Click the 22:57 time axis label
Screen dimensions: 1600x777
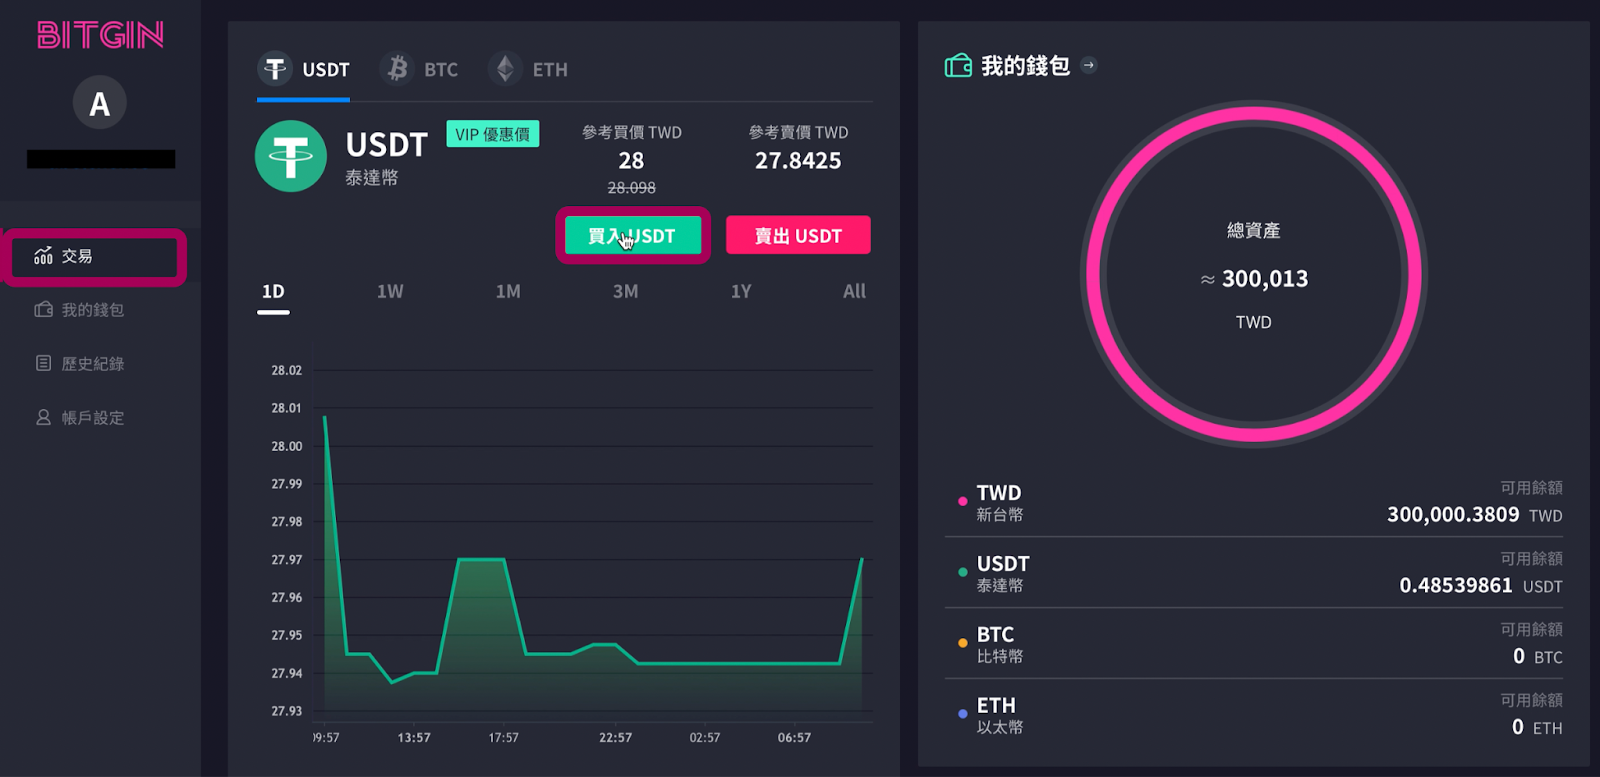(x=615, y=738)
